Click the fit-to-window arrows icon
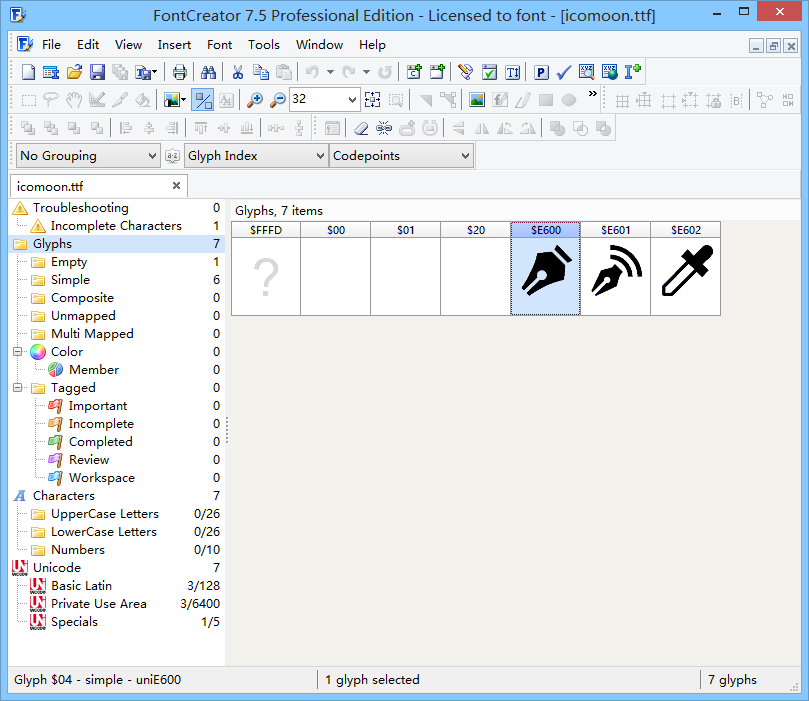809x701 pixels. coord(373,100)
